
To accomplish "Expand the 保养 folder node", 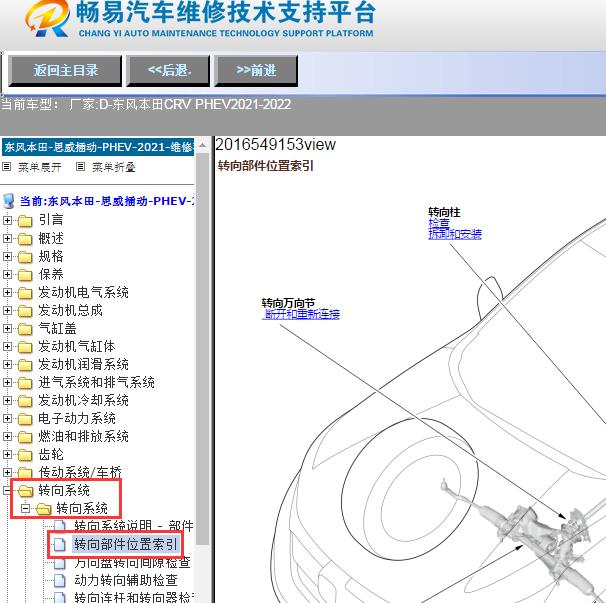I will click(x=7, y=274).
